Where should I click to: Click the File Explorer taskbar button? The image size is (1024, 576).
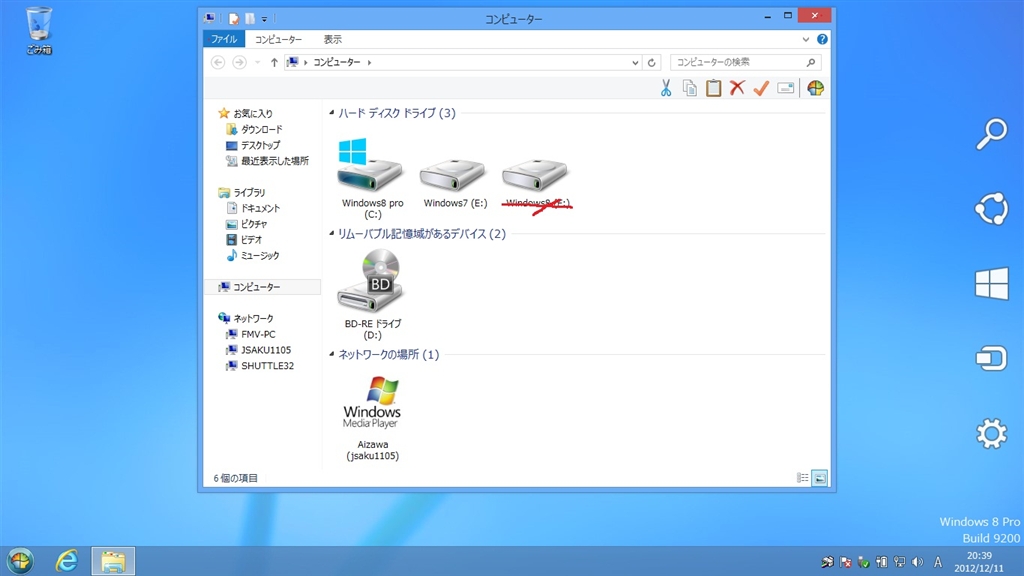(113, 561)
